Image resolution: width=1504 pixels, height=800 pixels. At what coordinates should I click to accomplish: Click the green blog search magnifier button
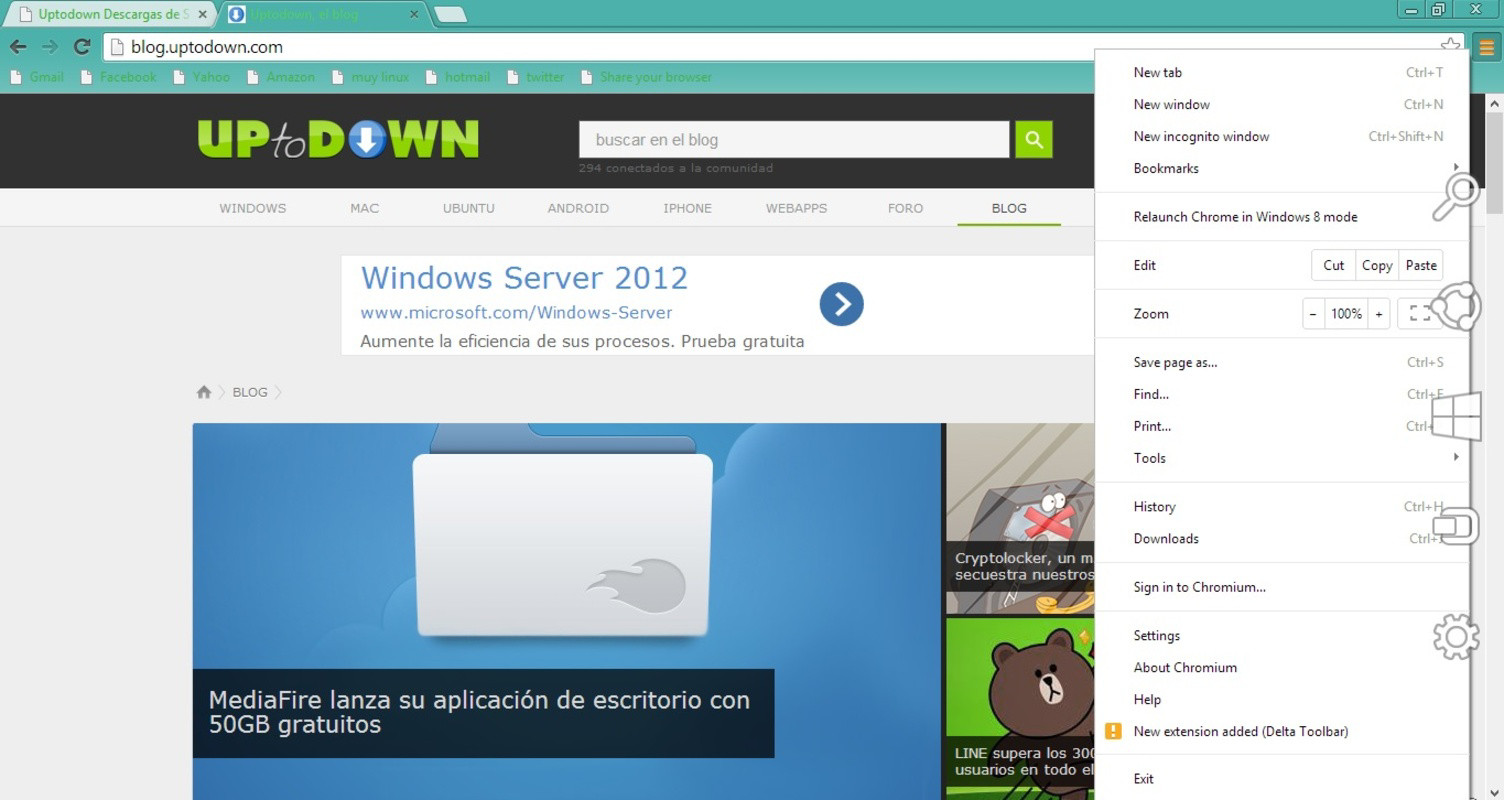[x=1034, y=140]
